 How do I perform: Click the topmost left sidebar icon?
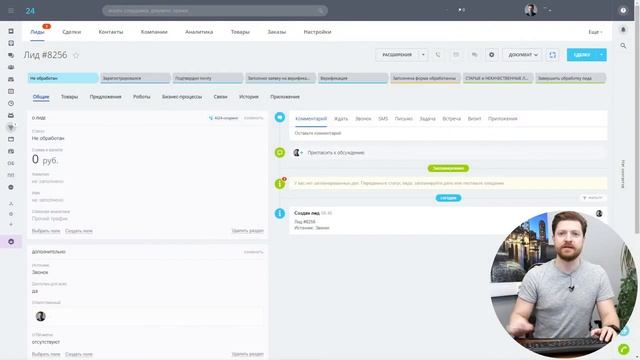click(x=11, y=31)
